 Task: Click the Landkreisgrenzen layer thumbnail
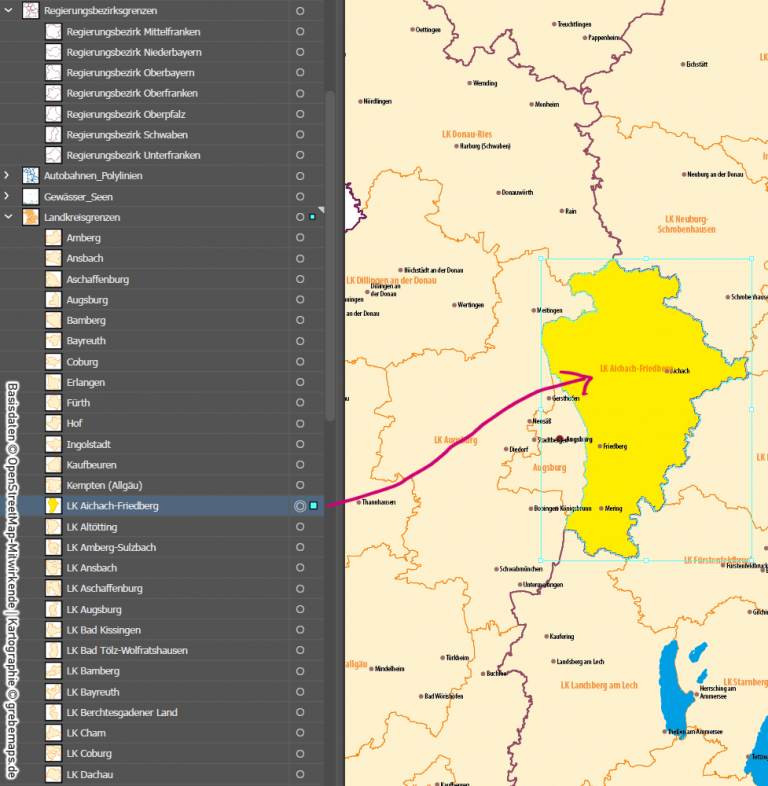click(31, 217)
